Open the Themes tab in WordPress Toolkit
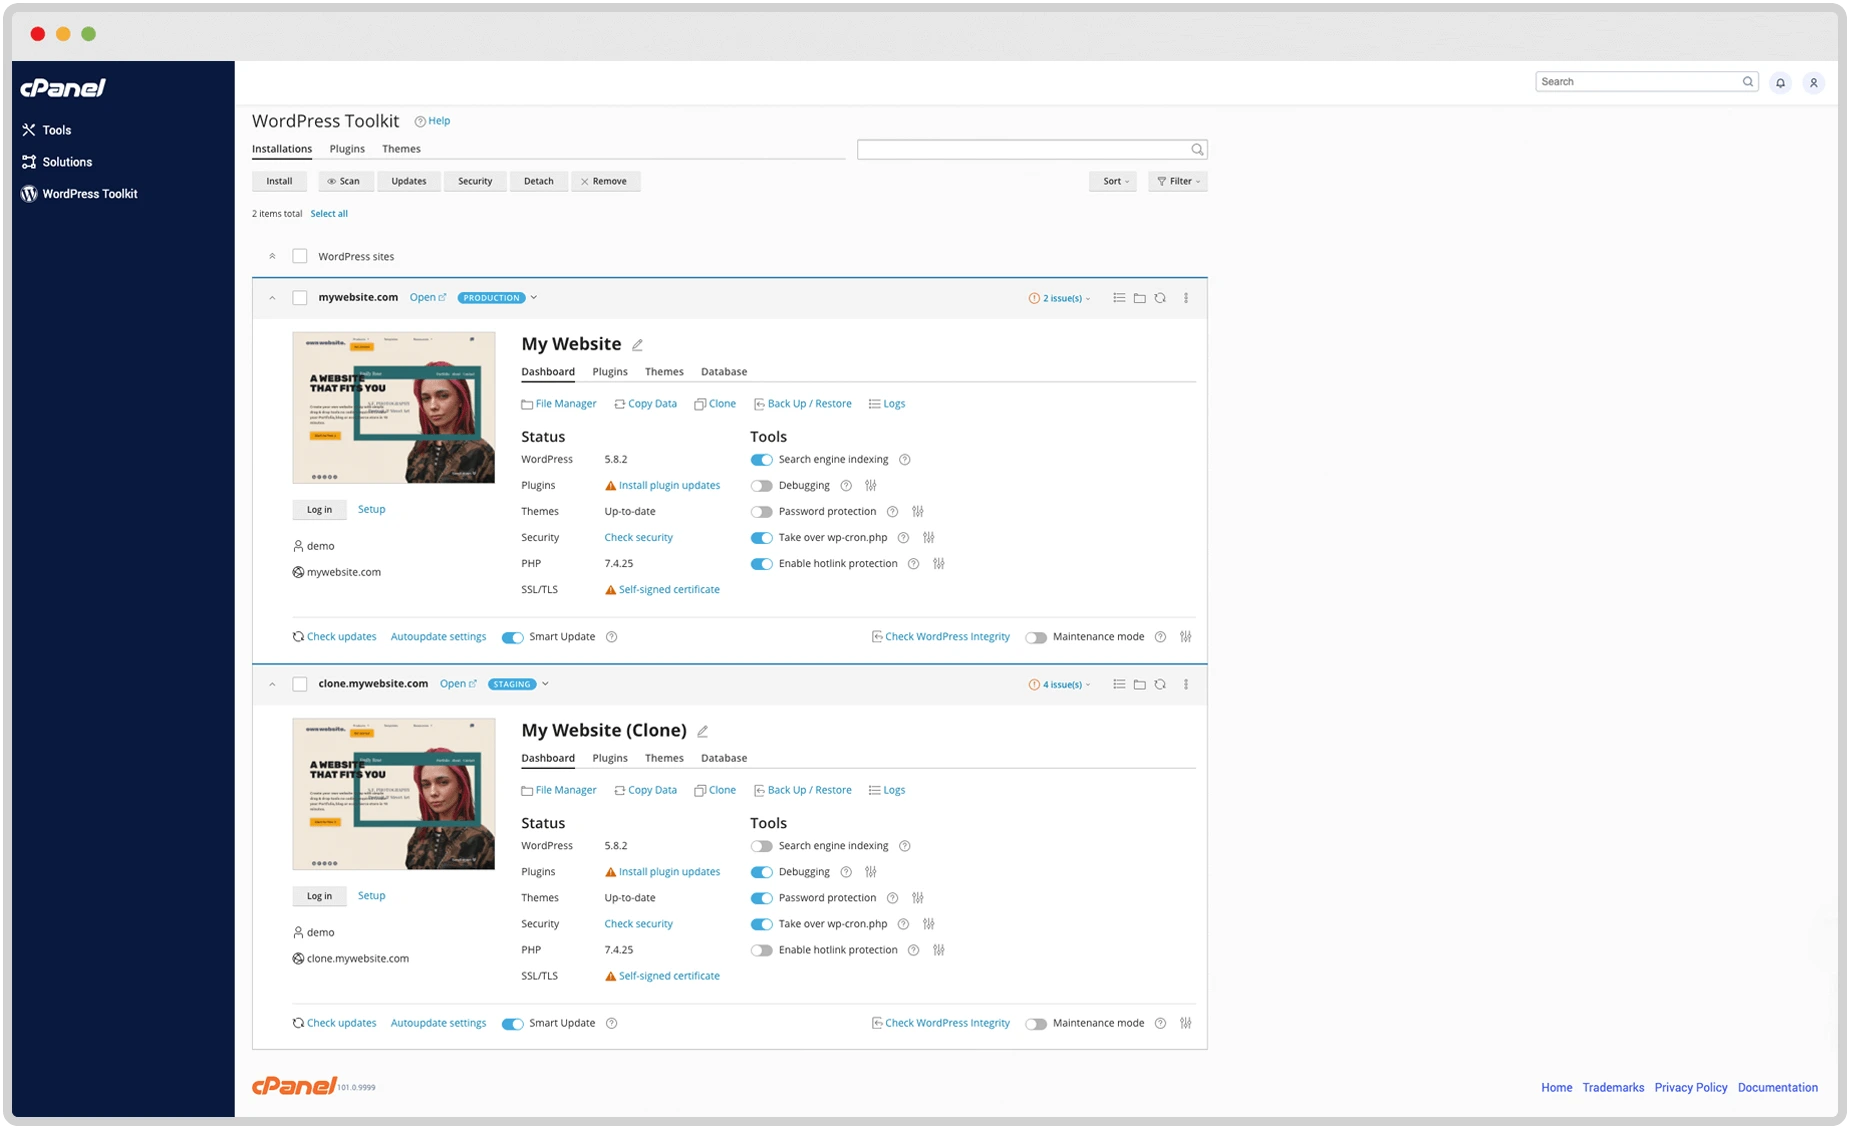Image resolution: width=1849 pixels, height=1128 pixels. [401, 148]
